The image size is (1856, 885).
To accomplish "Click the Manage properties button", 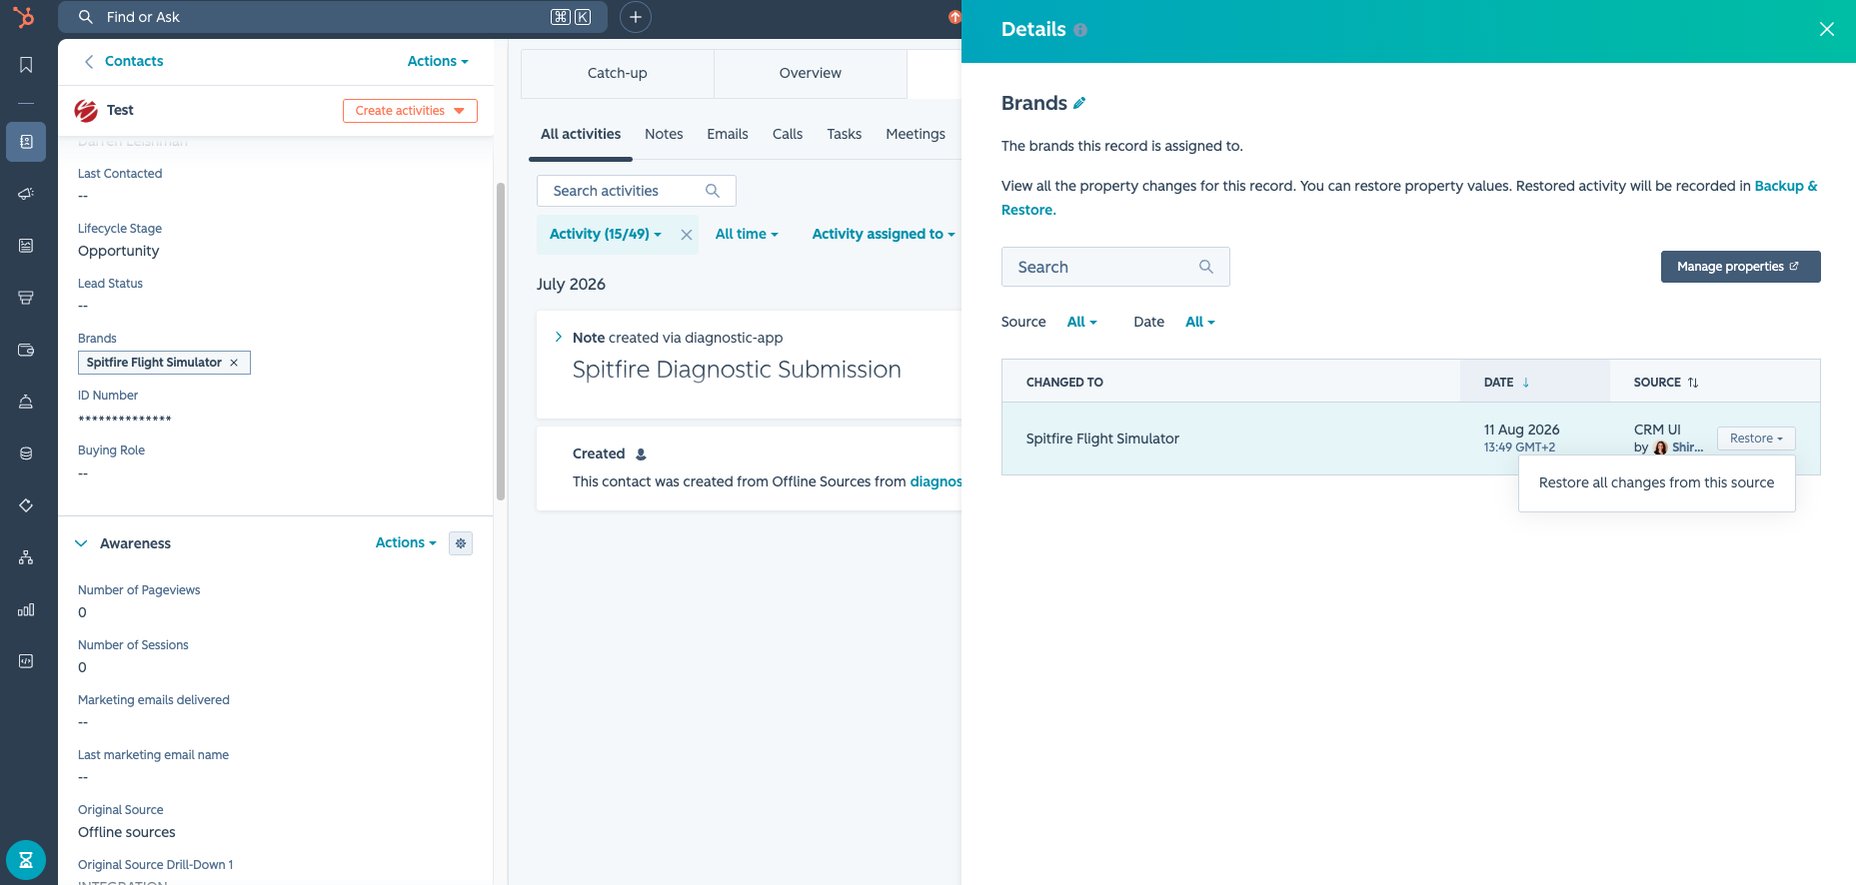I will tap(1740, 267).
